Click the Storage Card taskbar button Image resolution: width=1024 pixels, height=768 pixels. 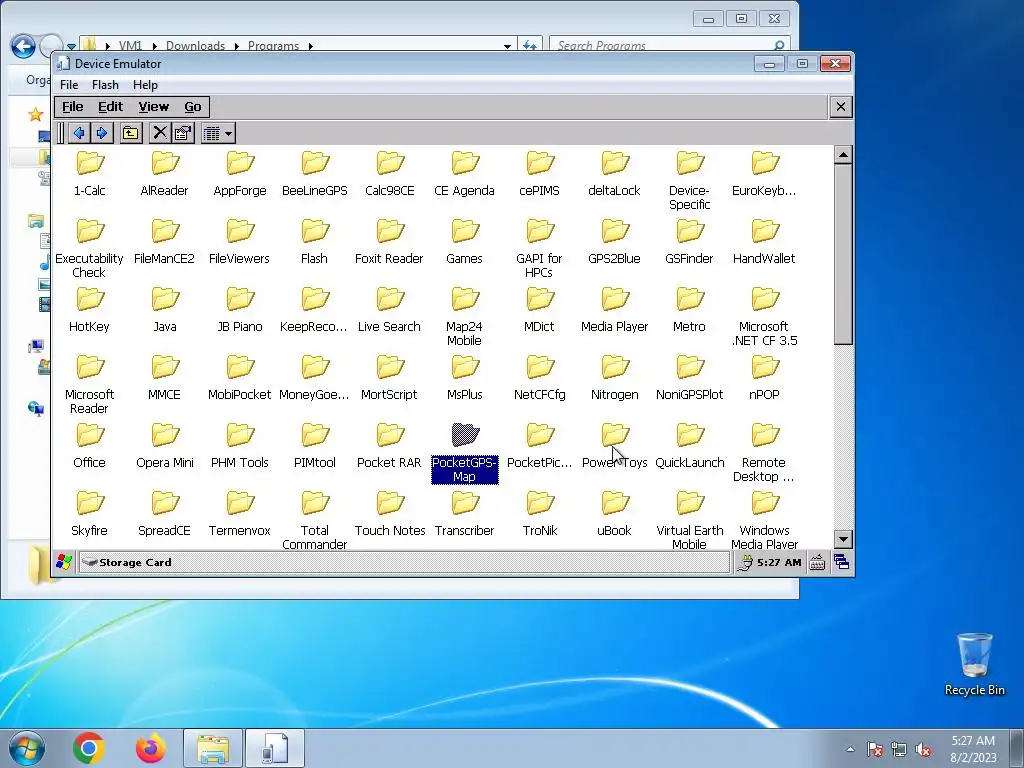coord(404,562)
